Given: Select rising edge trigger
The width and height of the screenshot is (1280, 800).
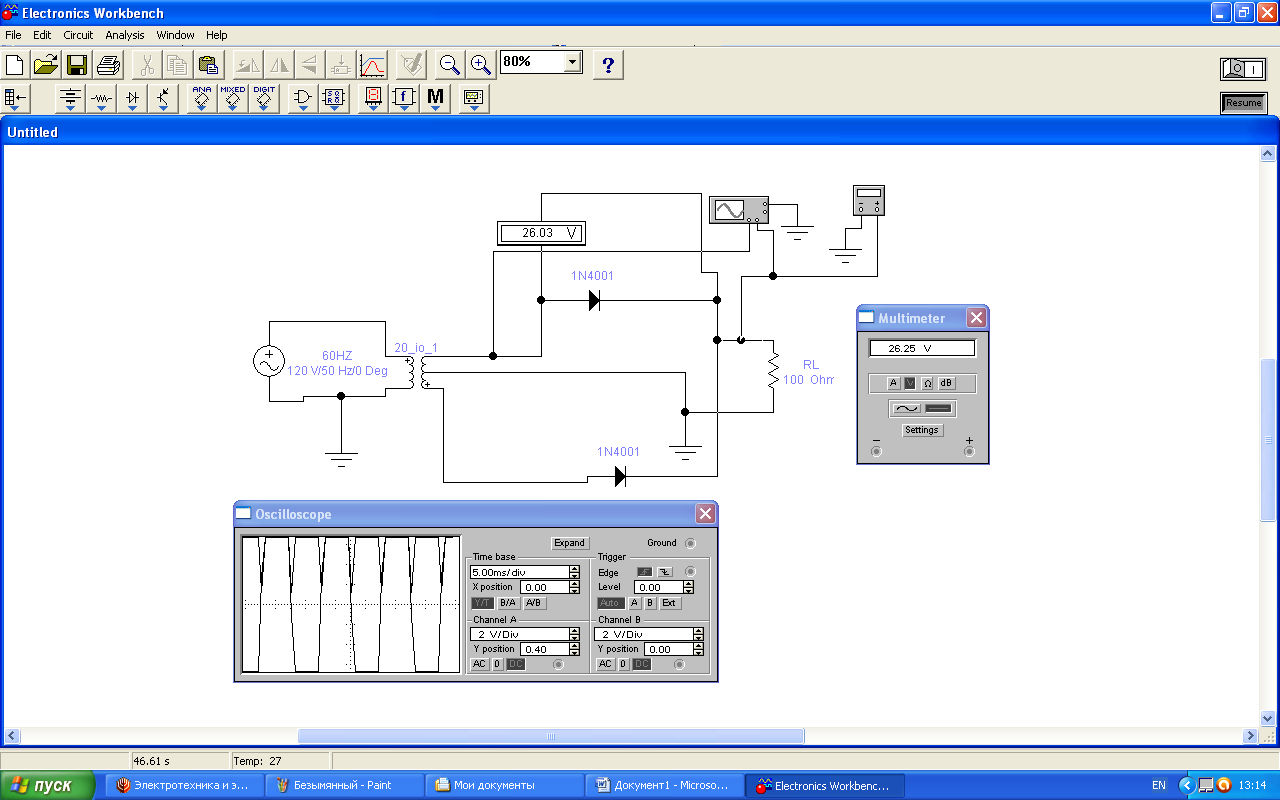Looking at the screenshot, I should click(x=645, y=572).
